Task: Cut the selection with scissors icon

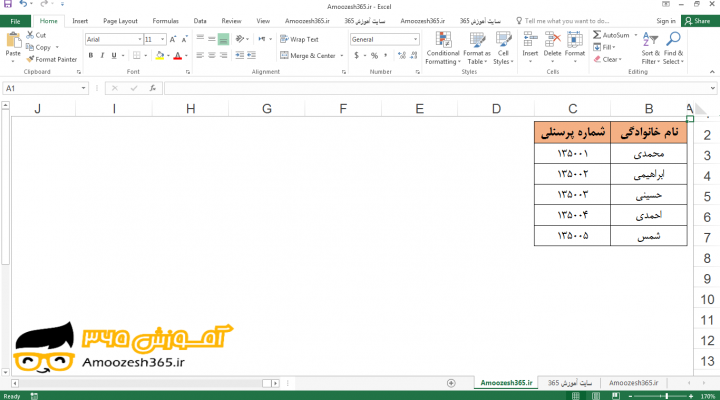Action: click(x=30, y=35)
